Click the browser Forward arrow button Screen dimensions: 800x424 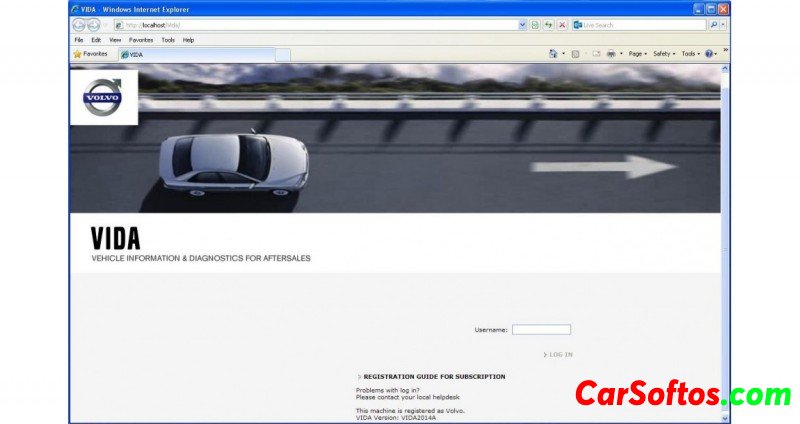coord(93,24)
